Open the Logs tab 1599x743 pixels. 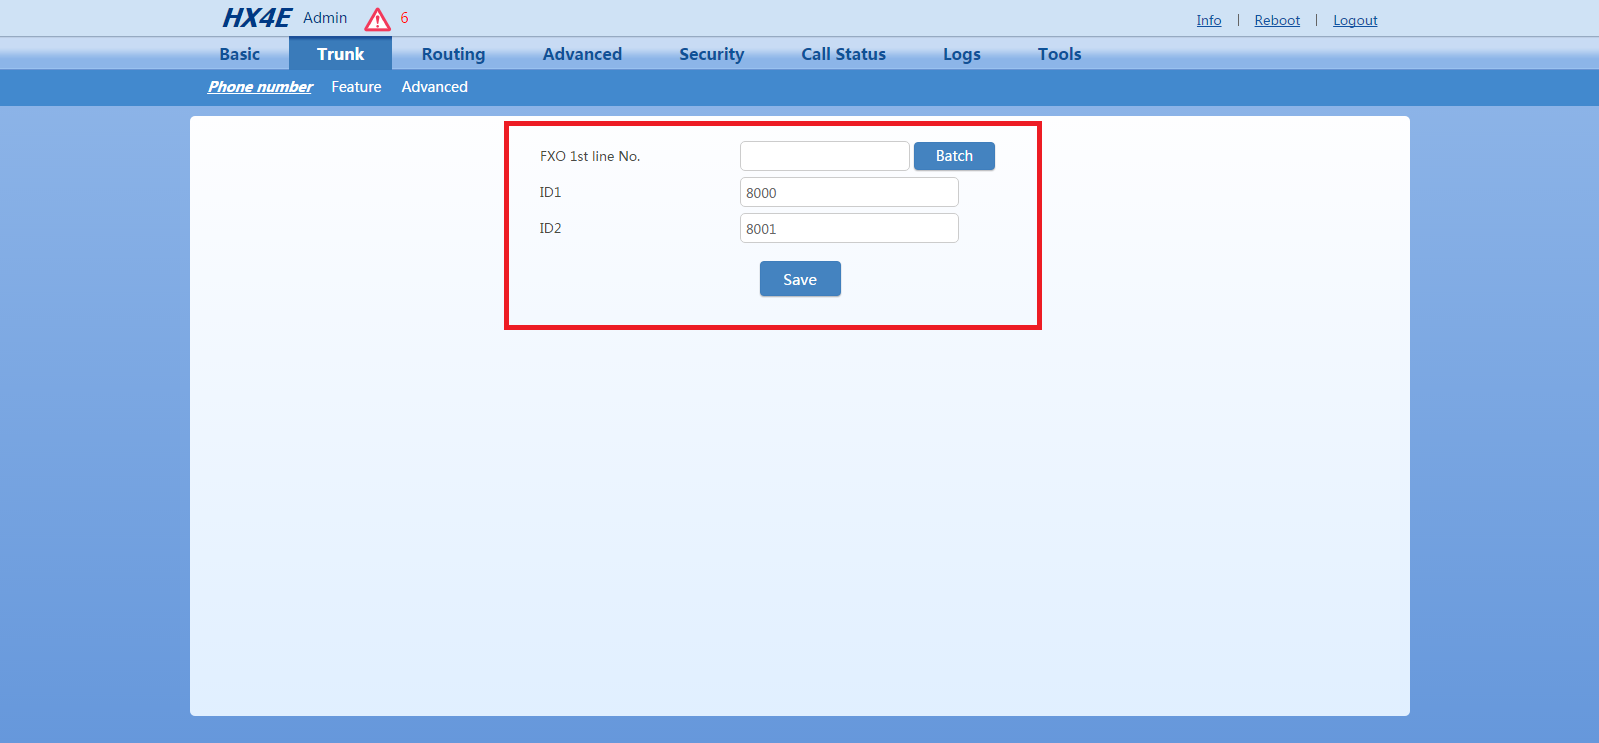tap(961, 54)
